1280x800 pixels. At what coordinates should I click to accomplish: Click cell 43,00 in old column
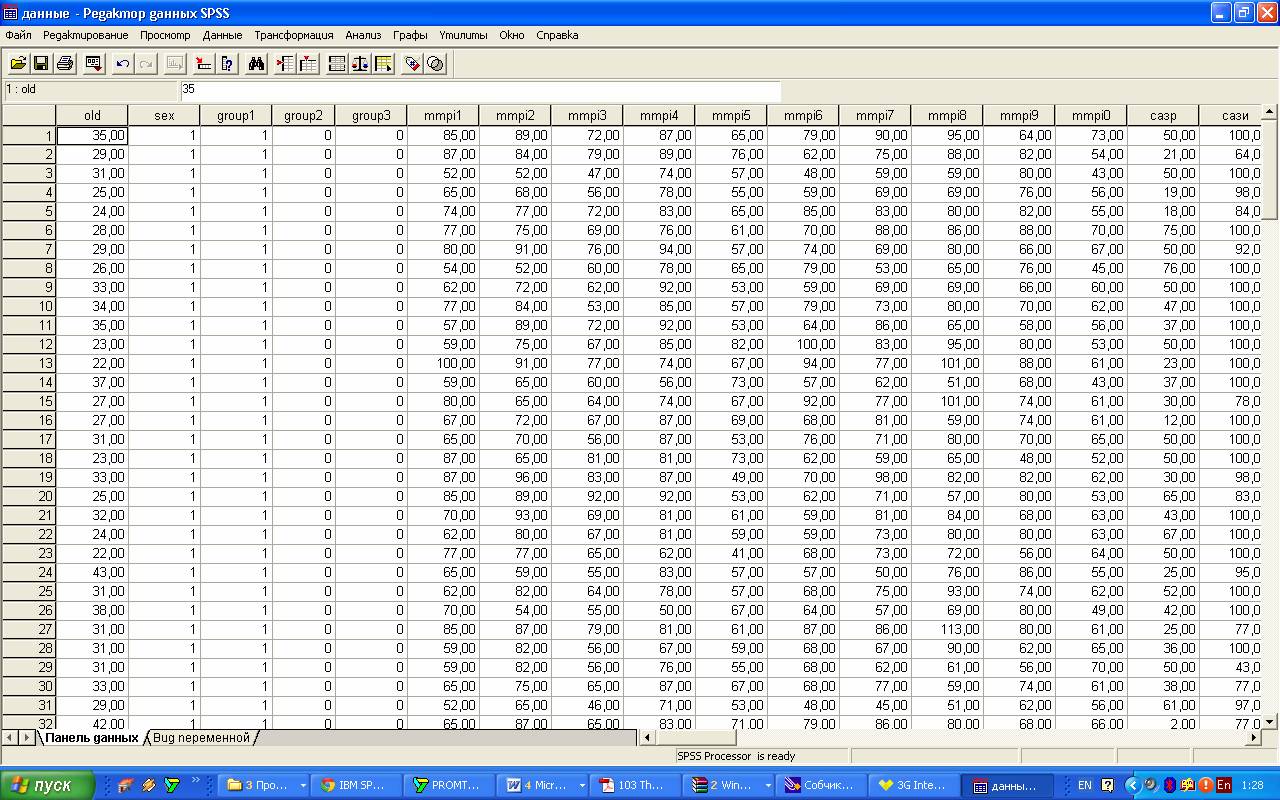click(92, 572)
